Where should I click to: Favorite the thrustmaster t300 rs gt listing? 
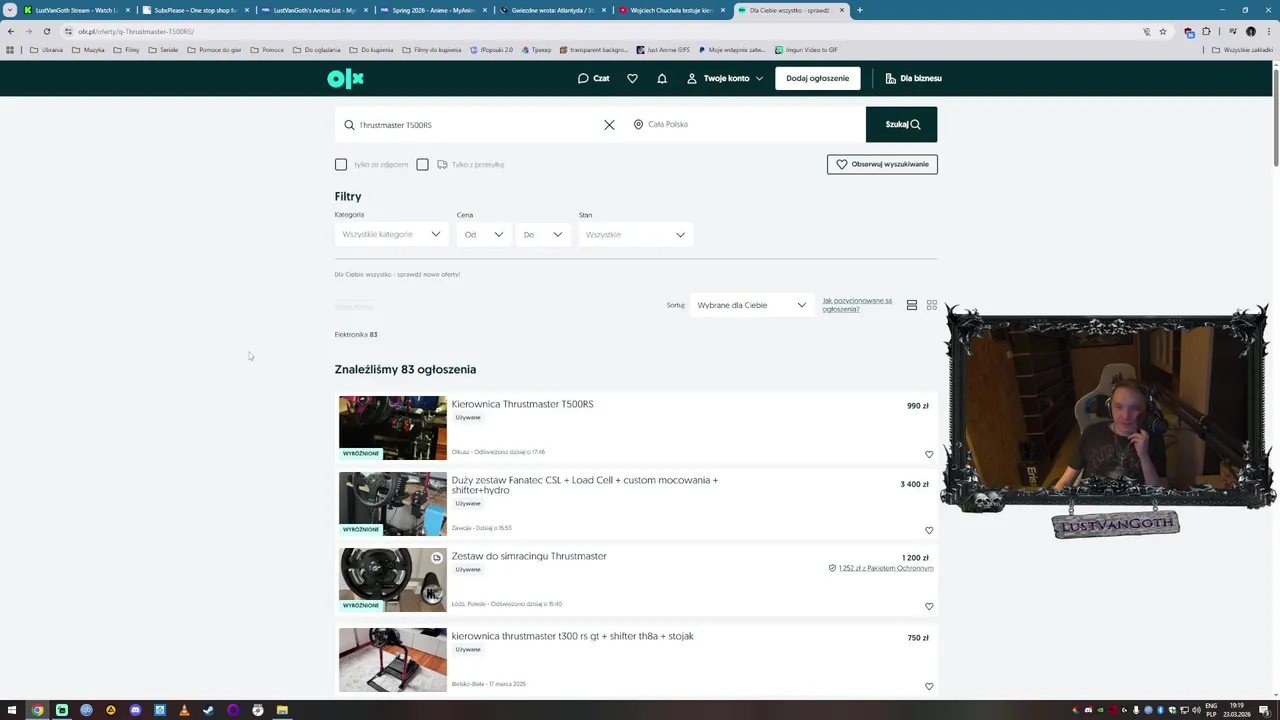[929, 686]
